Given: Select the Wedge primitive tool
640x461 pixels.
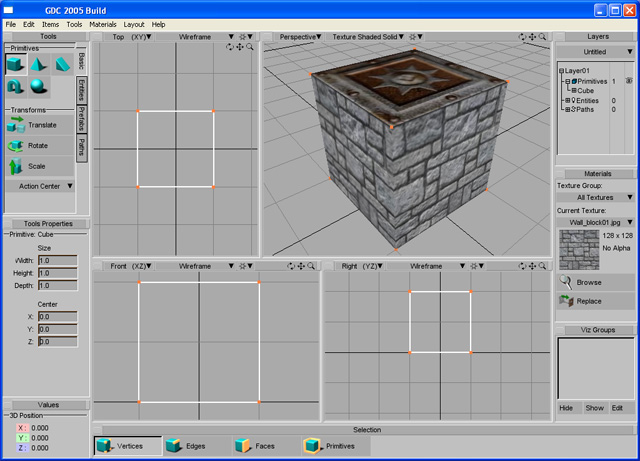Looking at the screenshot, I should (x=62, y=65).
